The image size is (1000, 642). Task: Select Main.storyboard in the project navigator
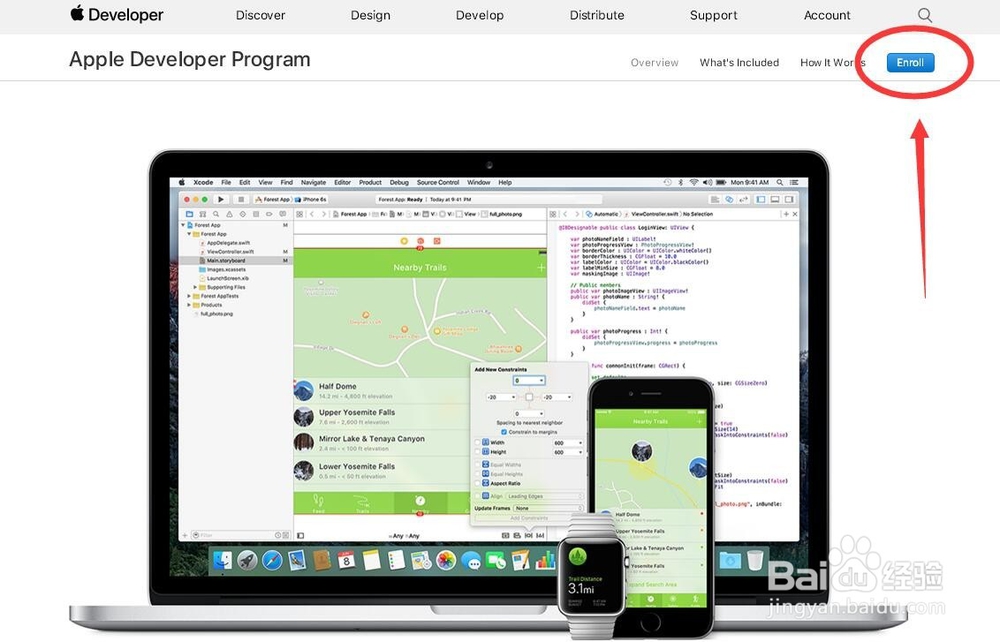235,260
